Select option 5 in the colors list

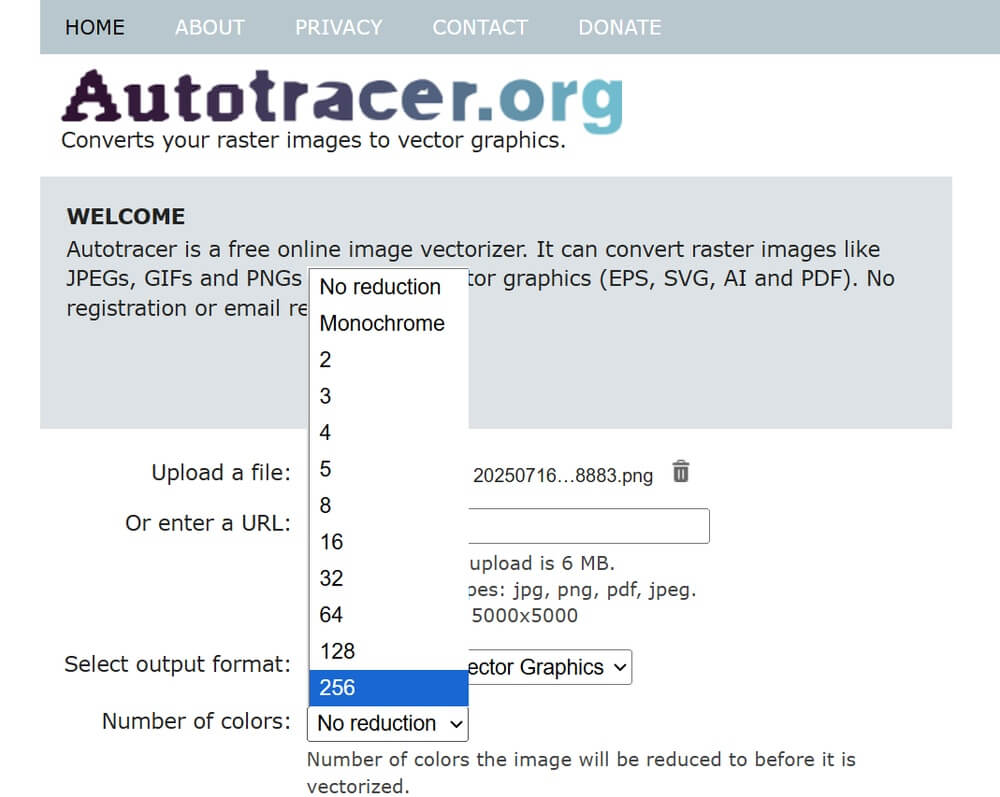pyautogui.click(x=388, y=469)
